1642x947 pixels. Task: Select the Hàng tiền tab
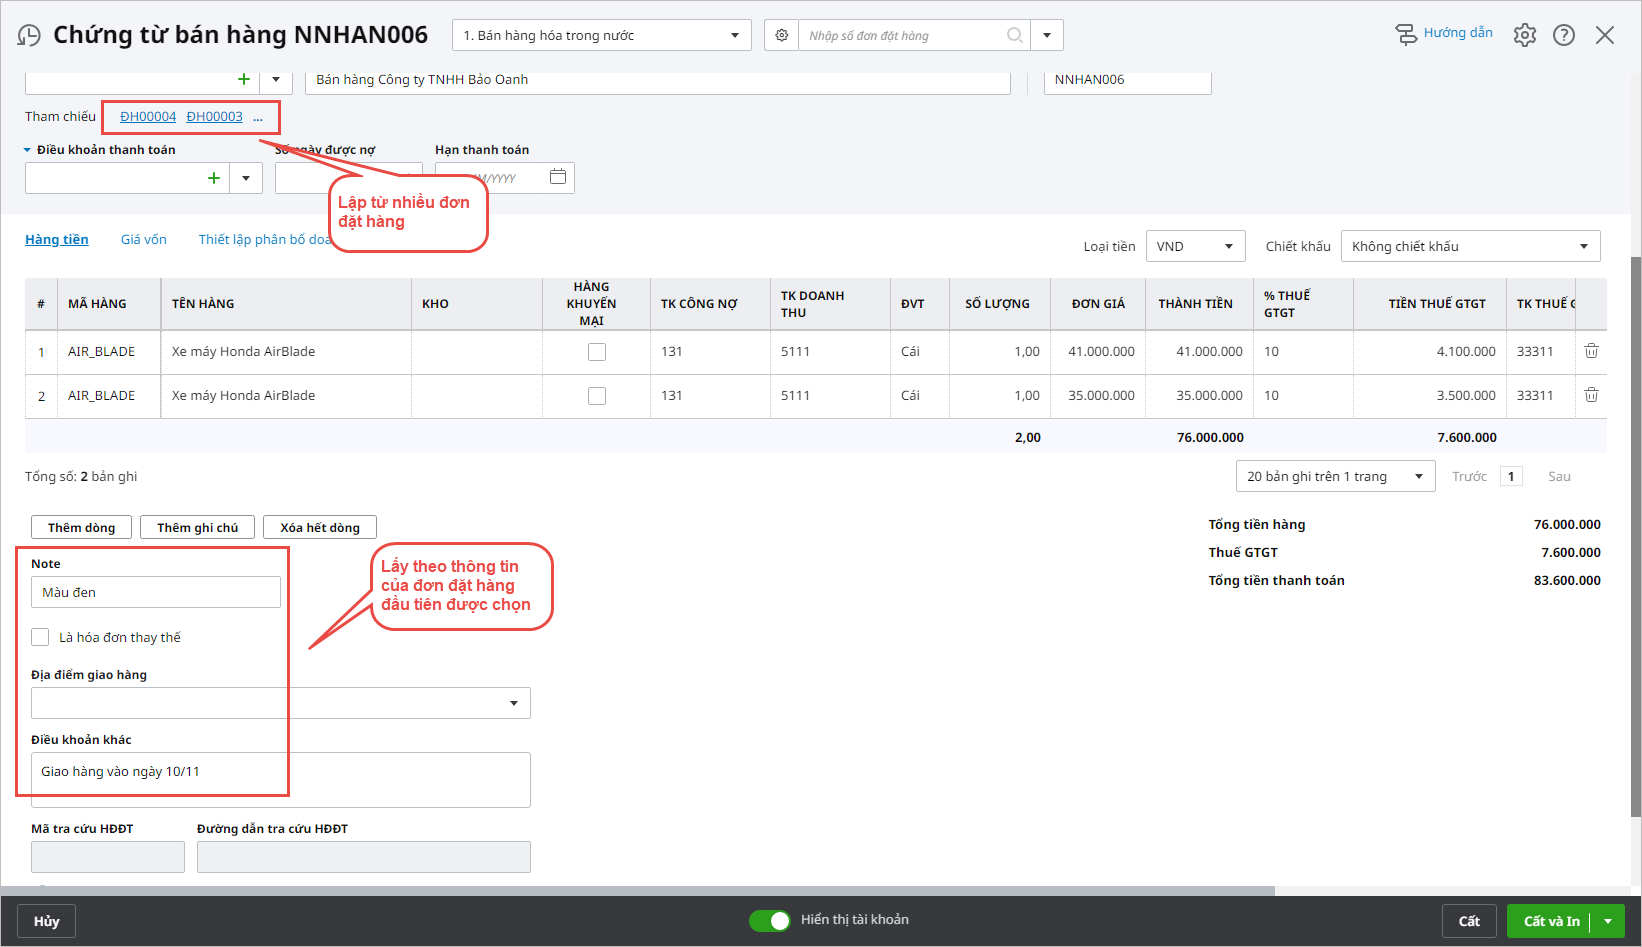tap(57, 240)
